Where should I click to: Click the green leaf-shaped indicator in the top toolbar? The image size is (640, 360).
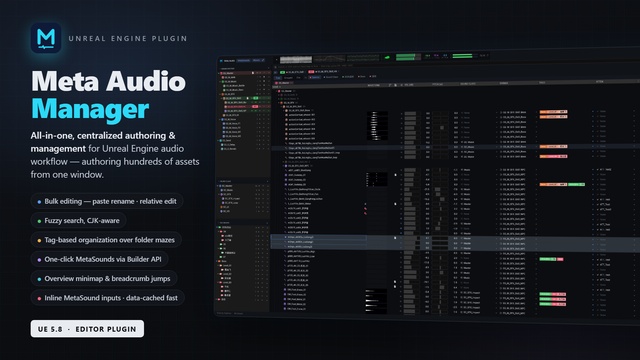click(x=387, y=57)
